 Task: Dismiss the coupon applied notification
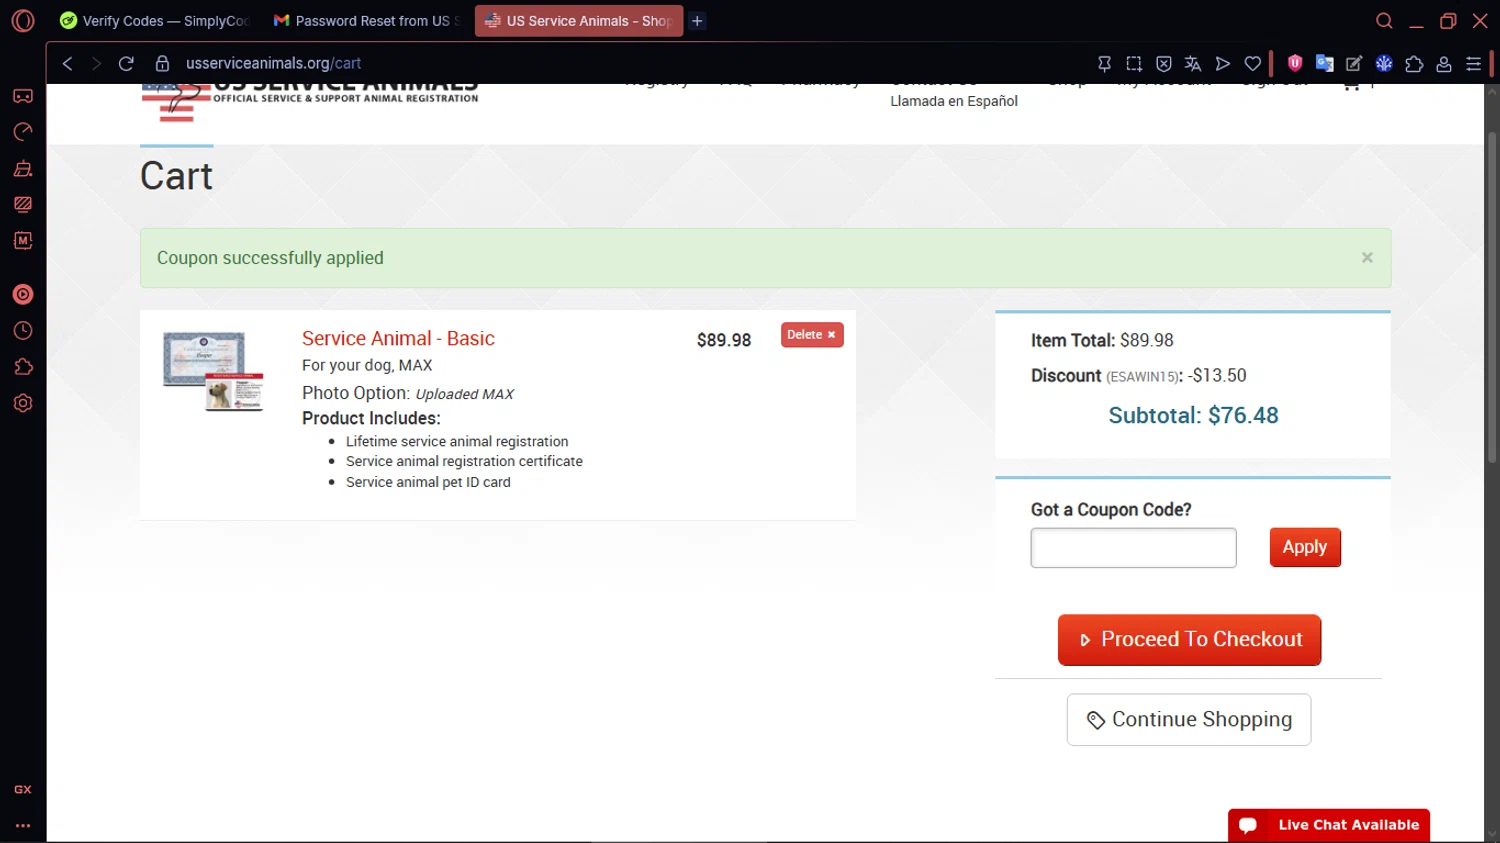1367,258
